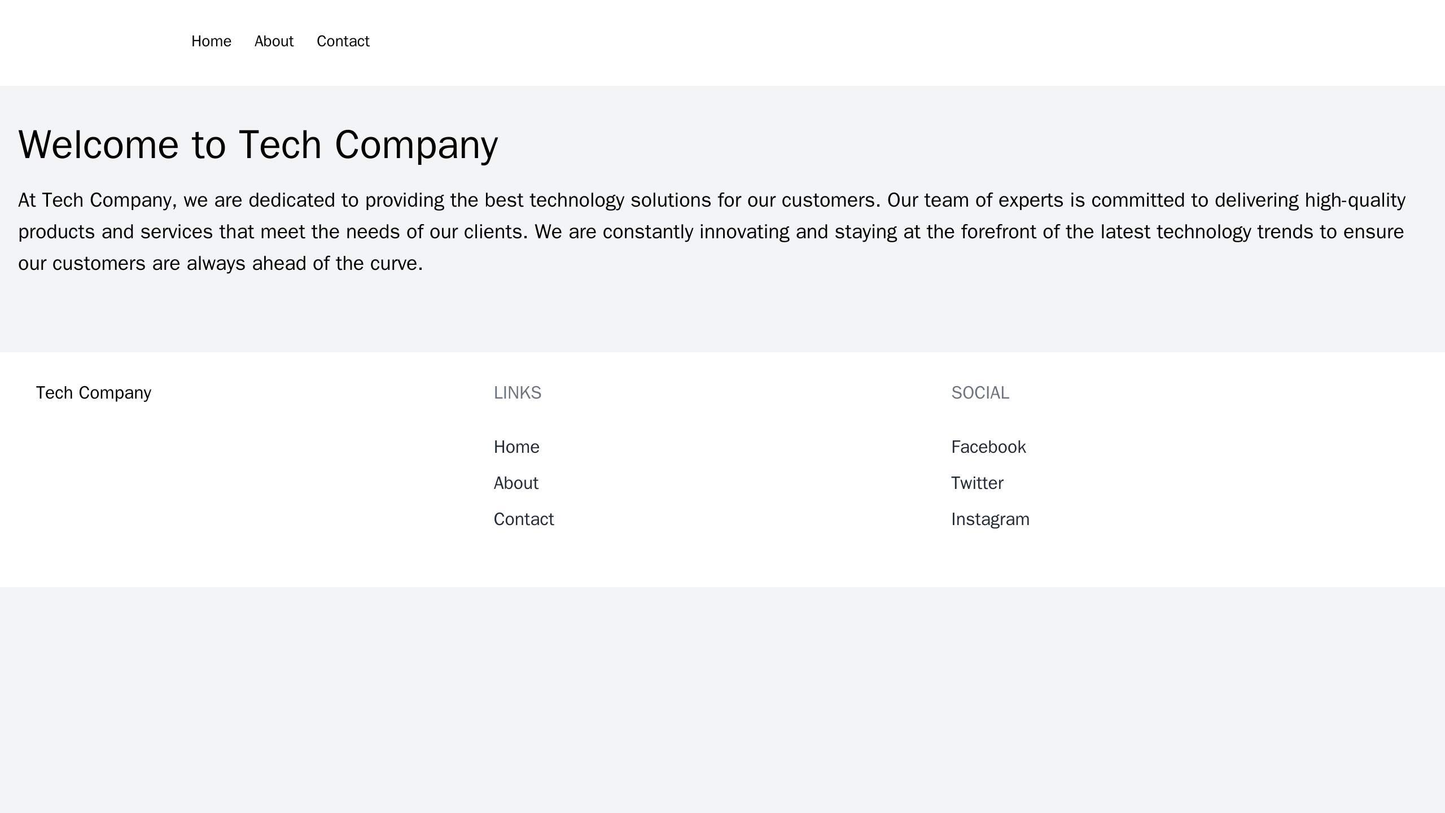The image size is (1445, 813).
Task: Select Contact under the footer LINKS section
Action: click(523, 518)
